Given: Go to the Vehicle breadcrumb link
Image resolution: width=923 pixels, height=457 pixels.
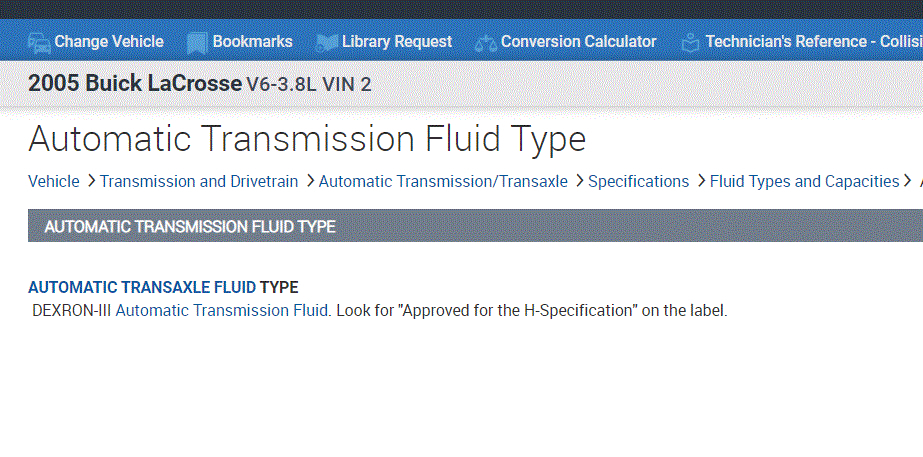Looking at the screenshot, I should pos(53,181).
